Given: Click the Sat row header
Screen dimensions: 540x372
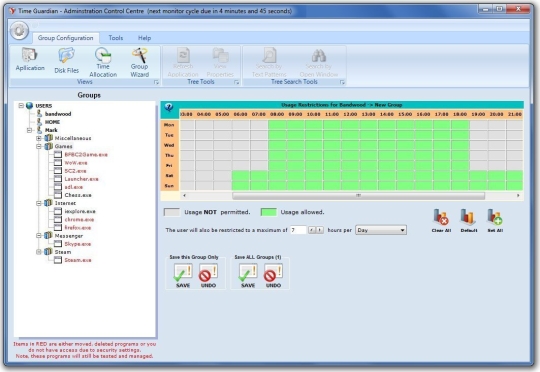Looking at the screenshot, I should pyautogui.click(x=169, y=176).
